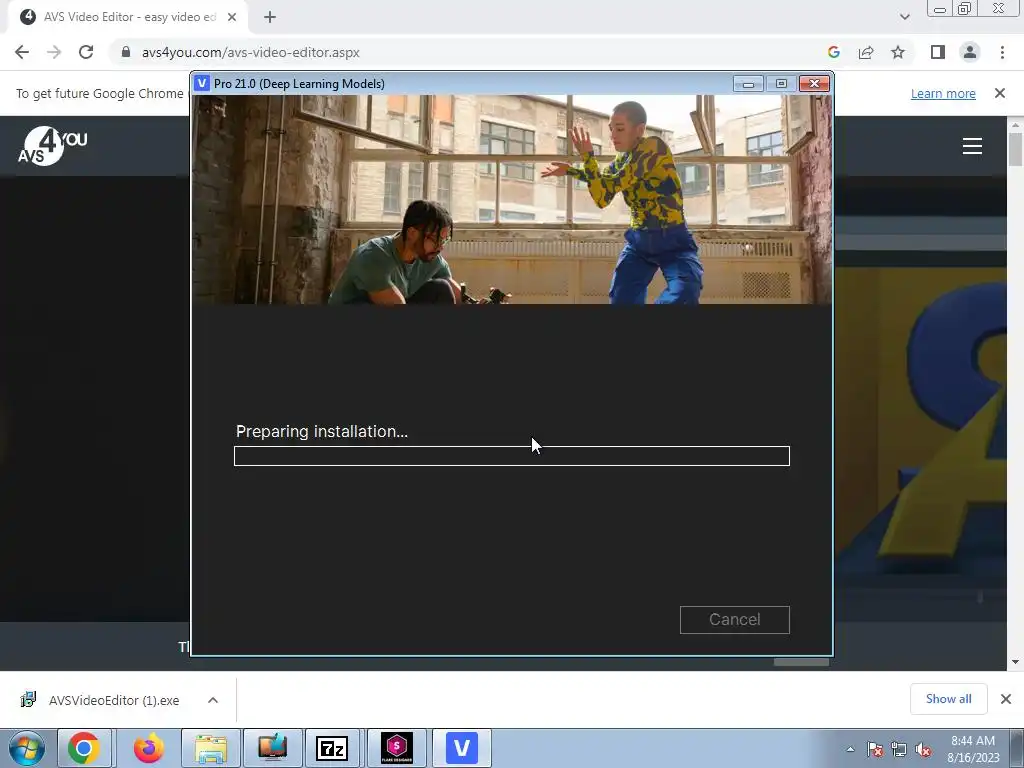Show hidden system tray icons
The width and height of the screenshot is (1024, 768).
pos(850,749)
